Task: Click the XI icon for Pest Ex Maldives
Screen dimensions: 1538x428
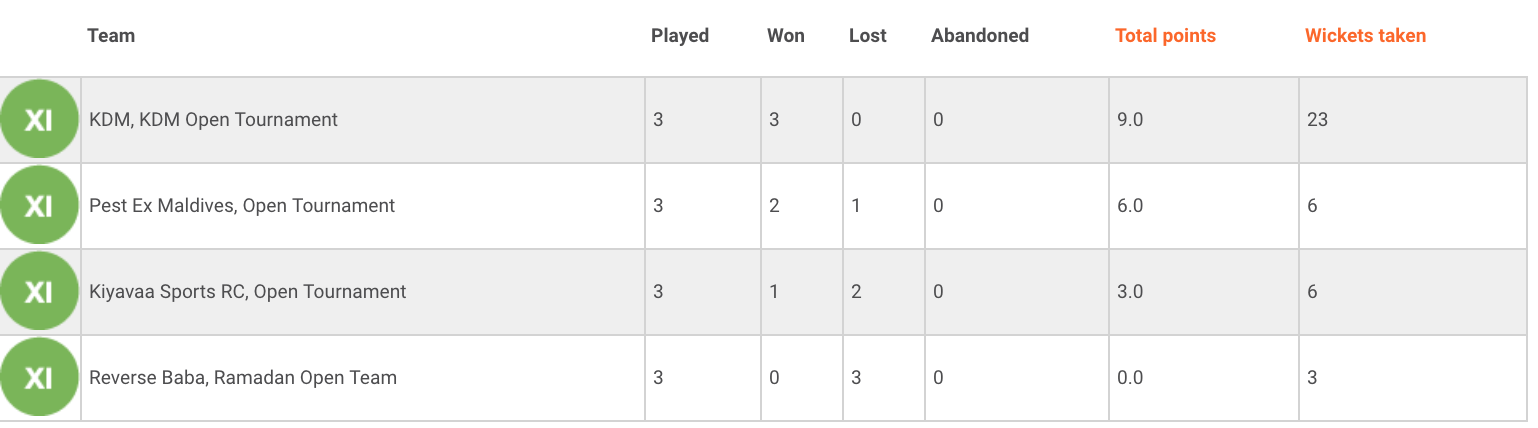Action: [x=39, y=206]
